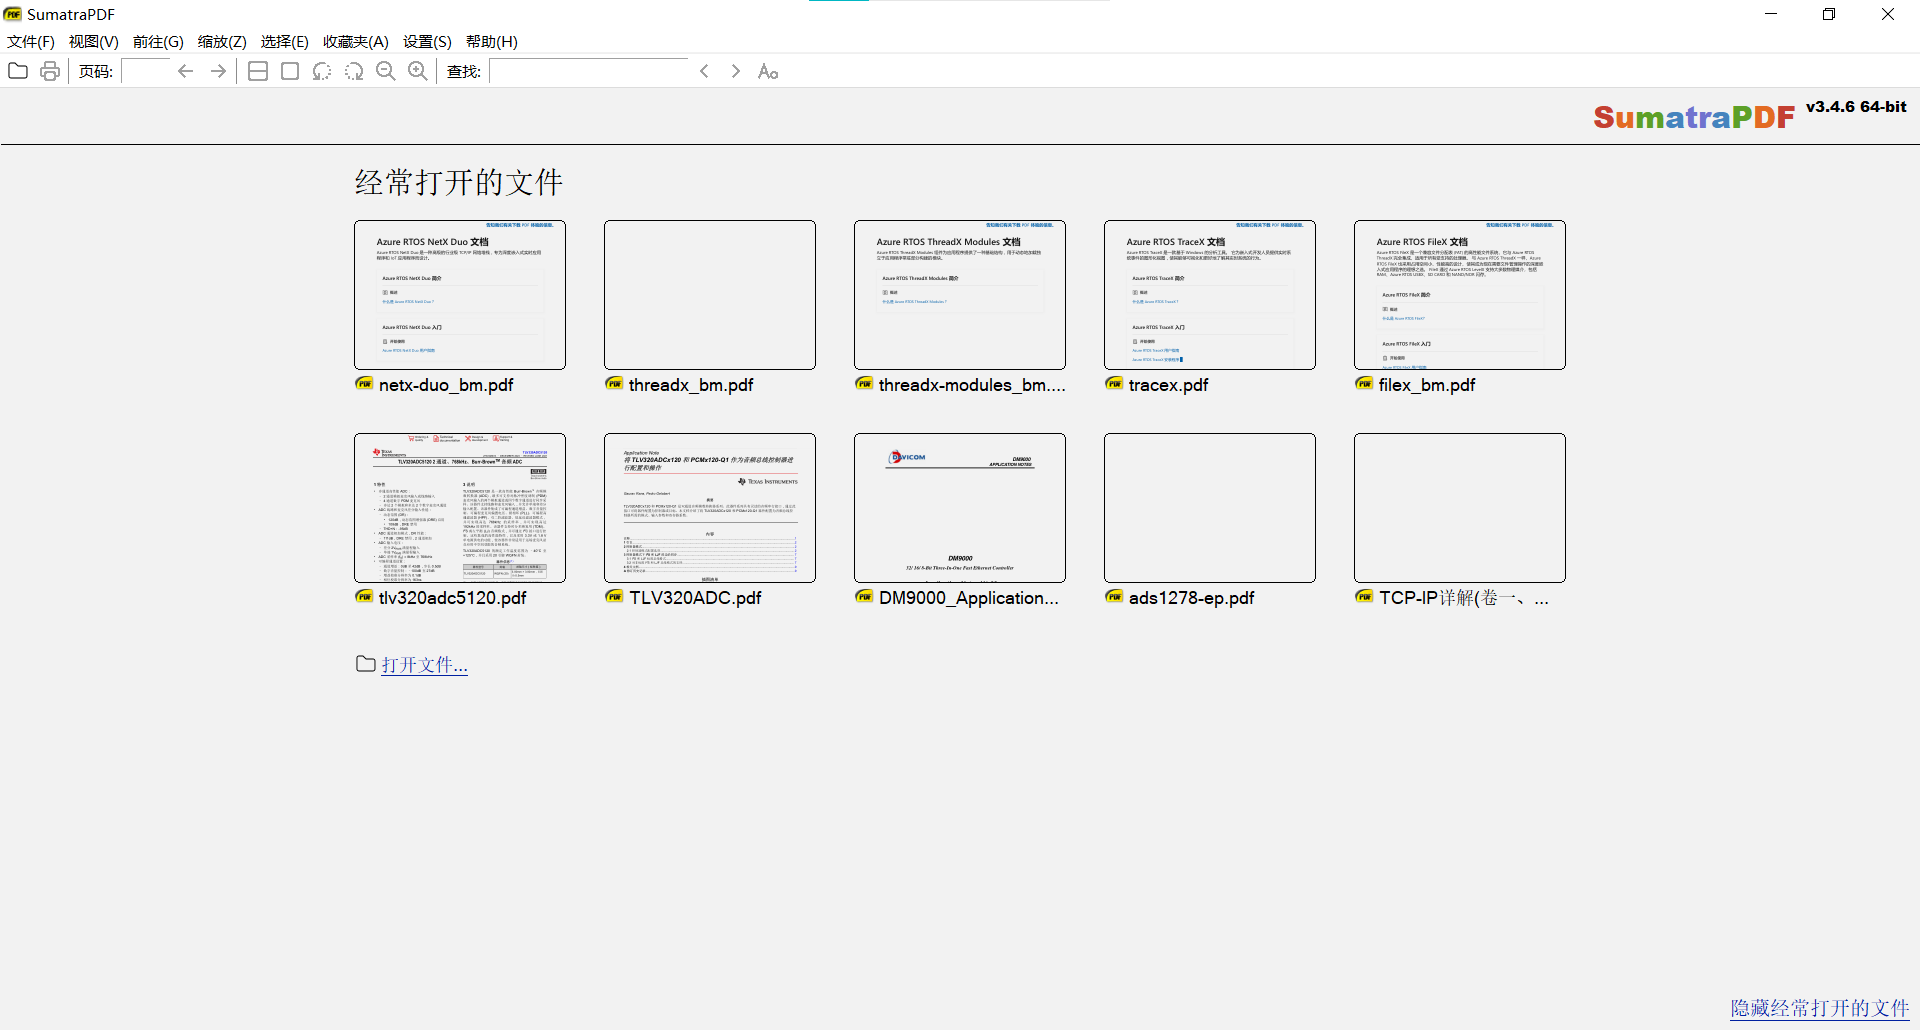The width and height of the screenshot is (1920, 1030).
Task: Open the DAVICOM DM9000 thumbnail
Action: 960,508
